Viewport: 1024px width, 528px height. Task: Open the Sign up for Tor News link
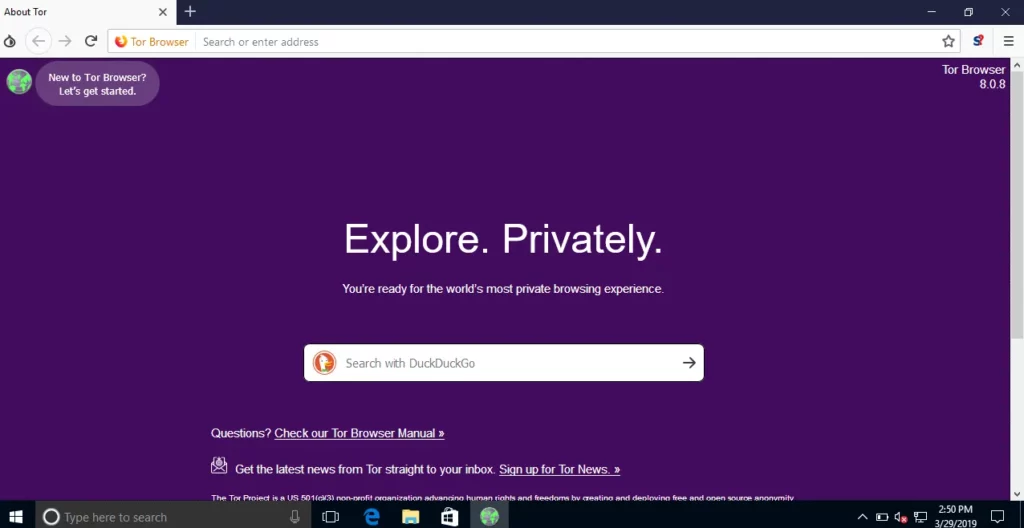(559, 469)
